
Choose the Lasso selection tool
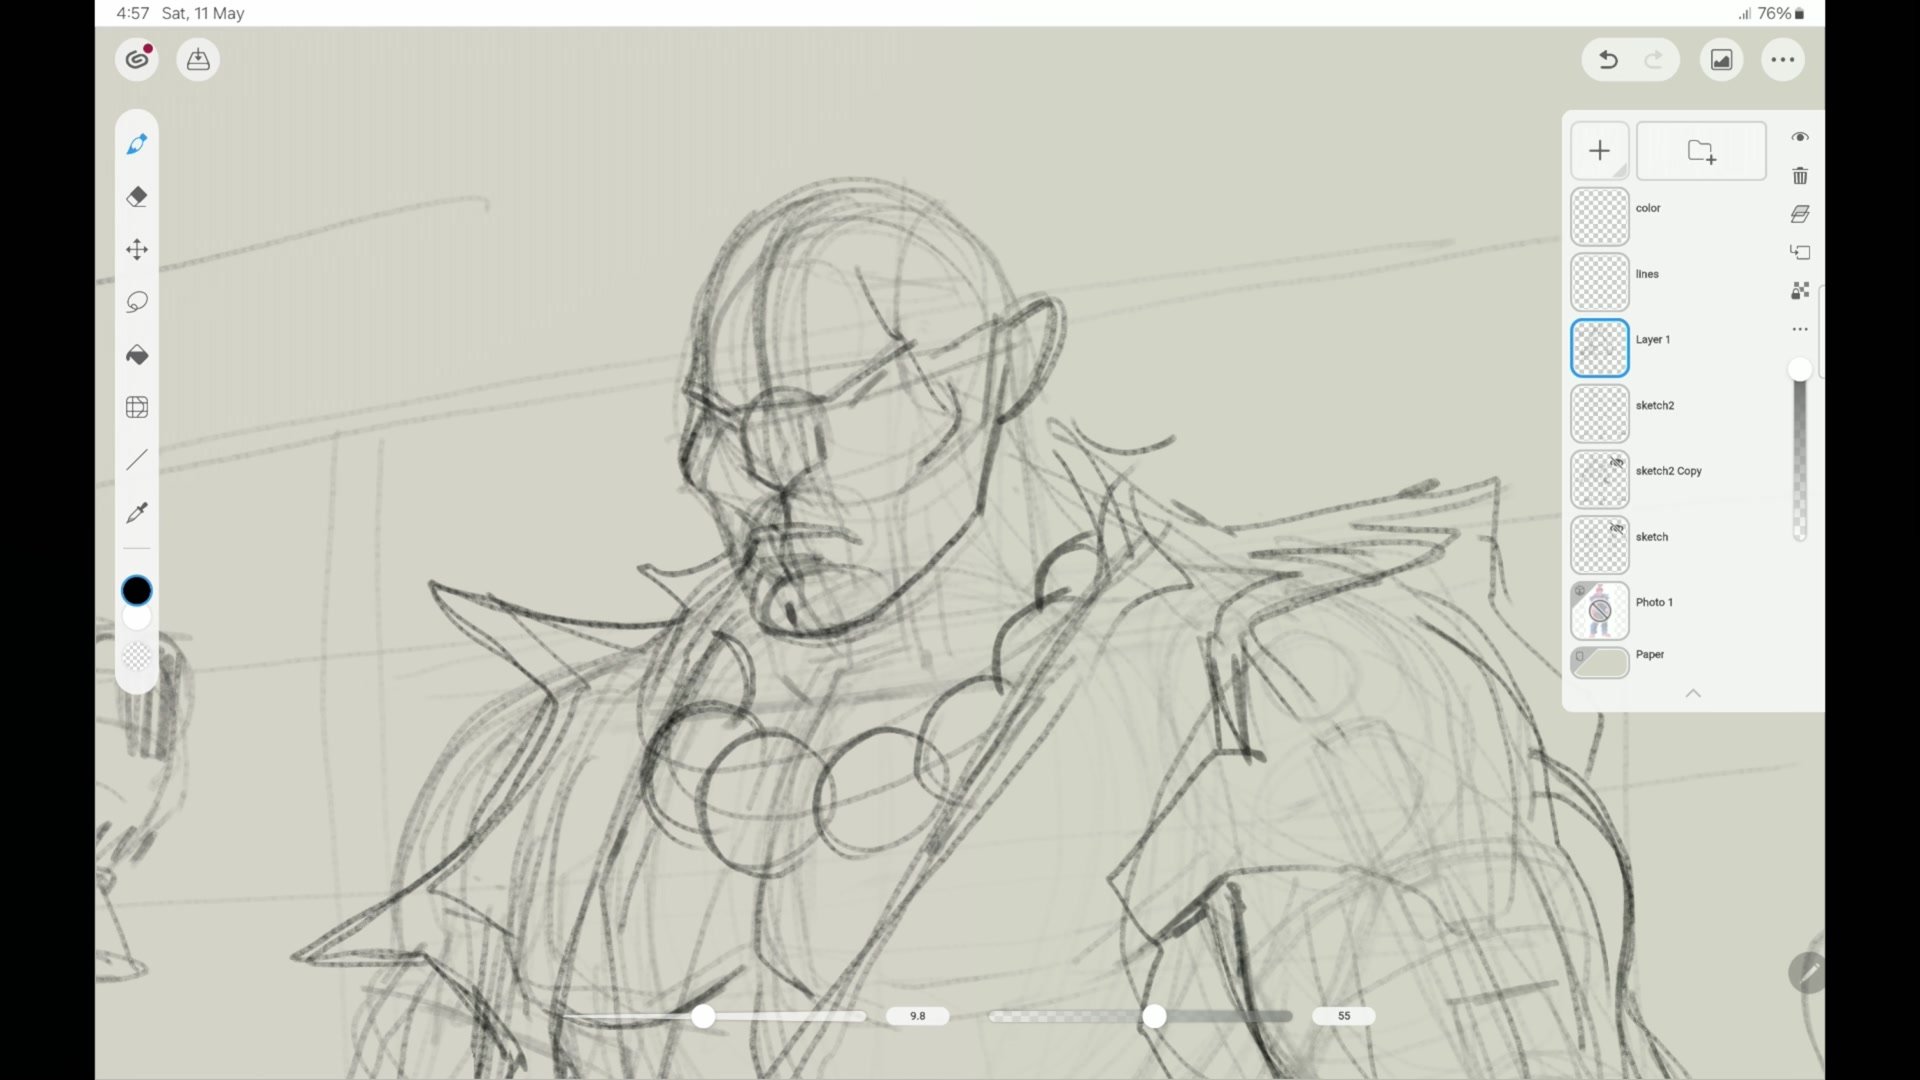tap(137, 302)
